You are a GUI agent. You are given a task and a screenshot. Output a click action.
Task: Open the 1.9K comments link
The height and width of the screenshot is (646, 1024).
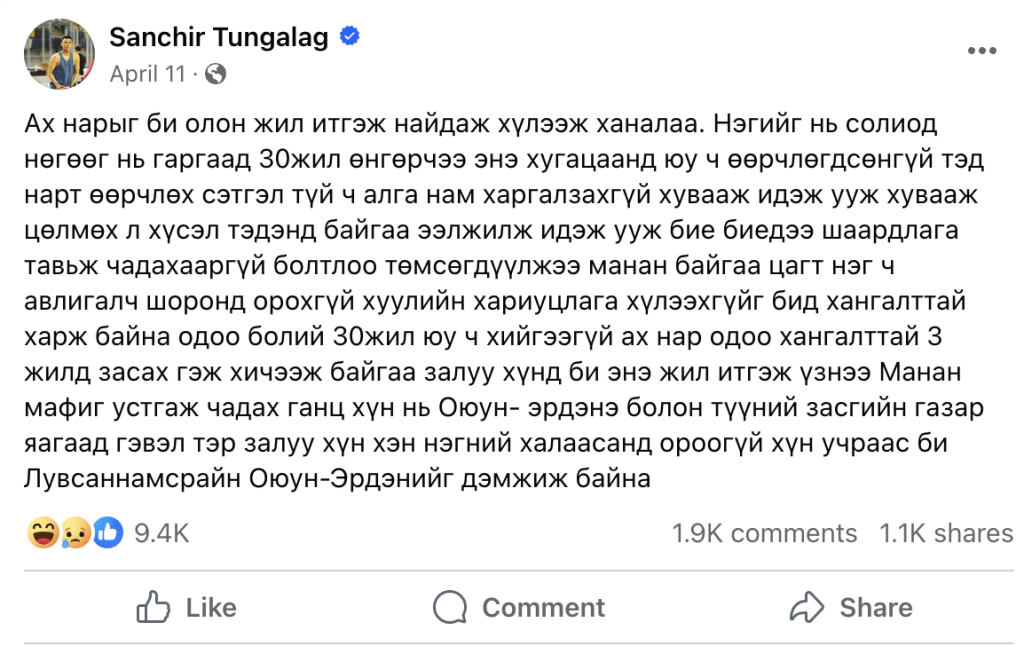click(764, 533)
